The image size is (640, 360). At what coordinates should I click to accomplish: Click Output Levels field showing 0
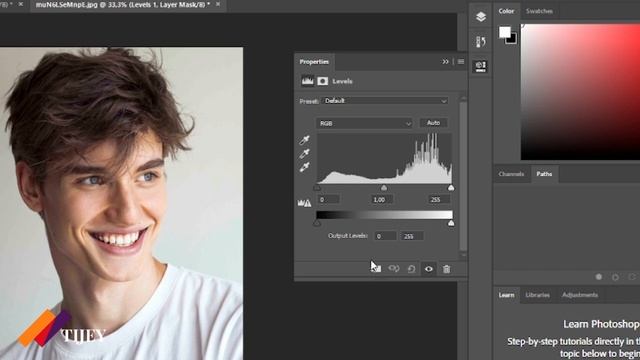385,236
